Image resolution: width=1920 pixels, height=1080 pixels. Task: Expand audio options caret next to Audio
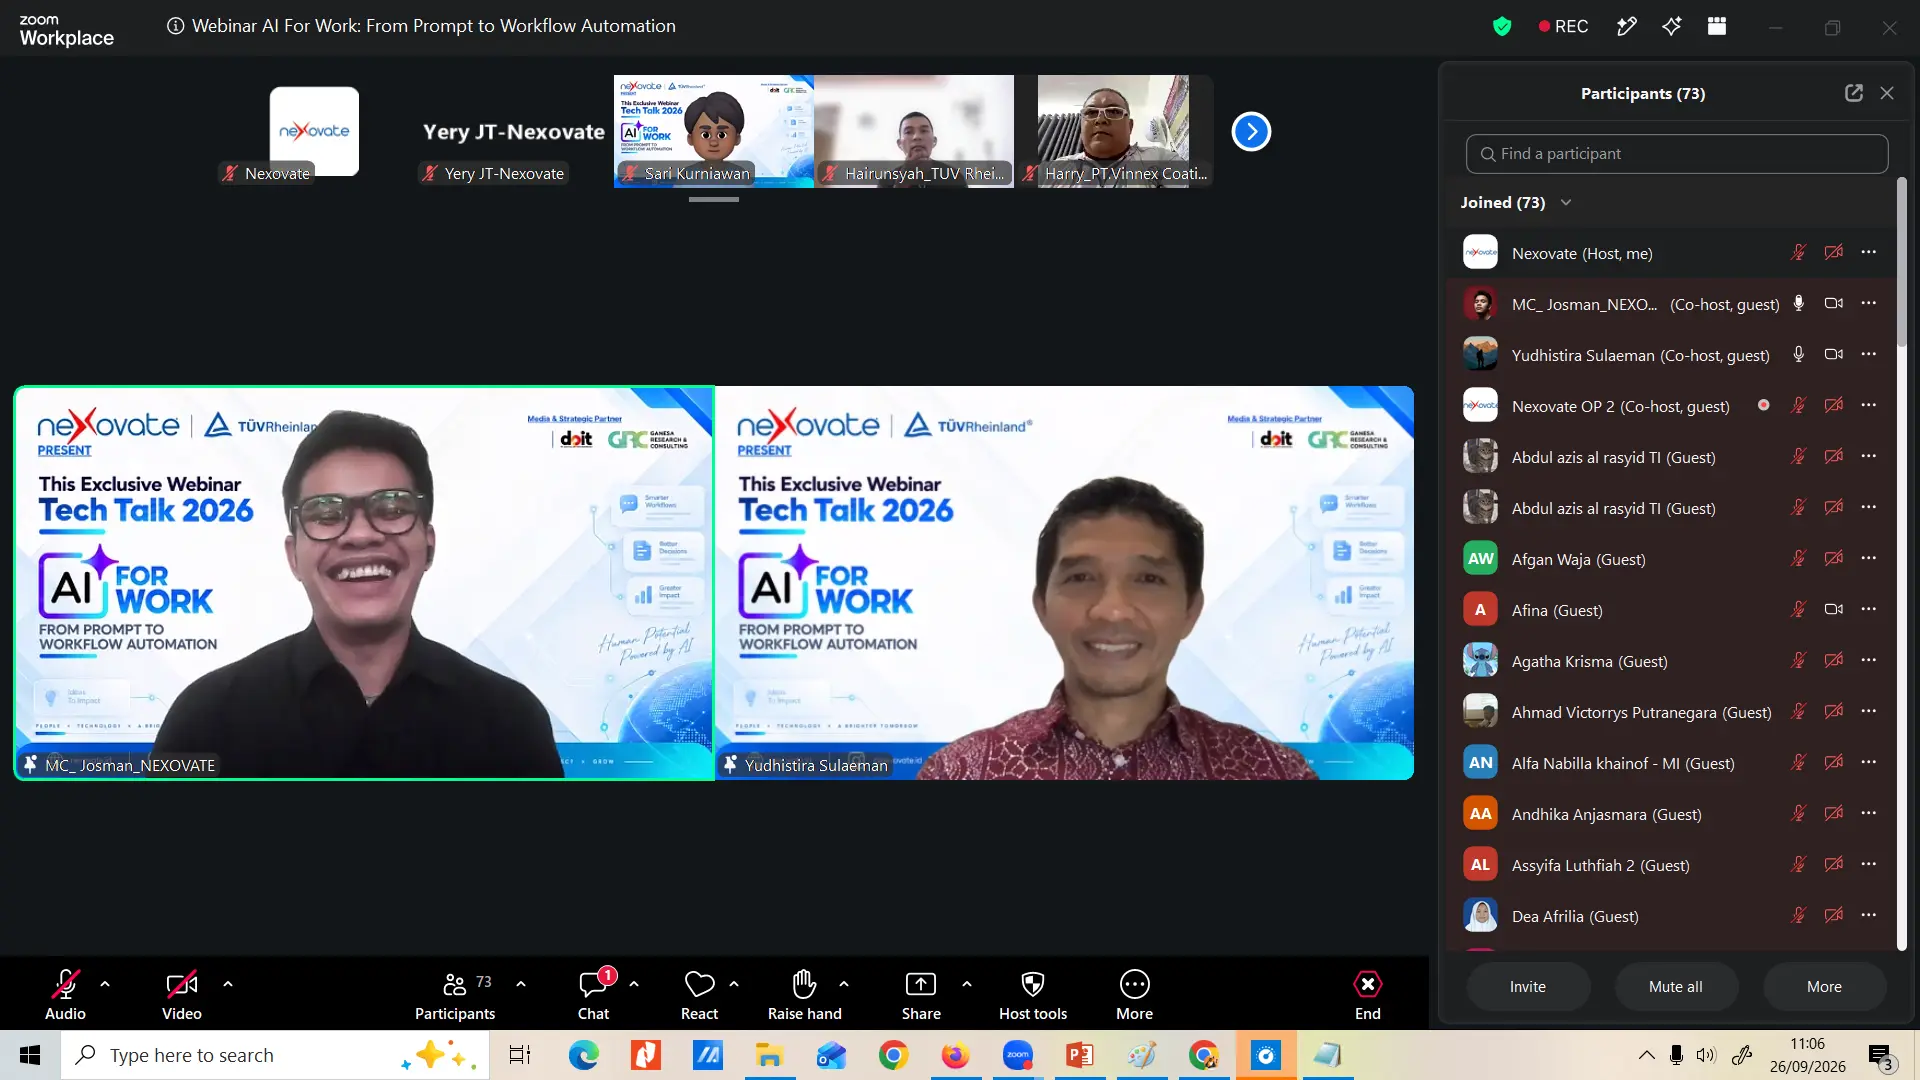tap(105, 984)
